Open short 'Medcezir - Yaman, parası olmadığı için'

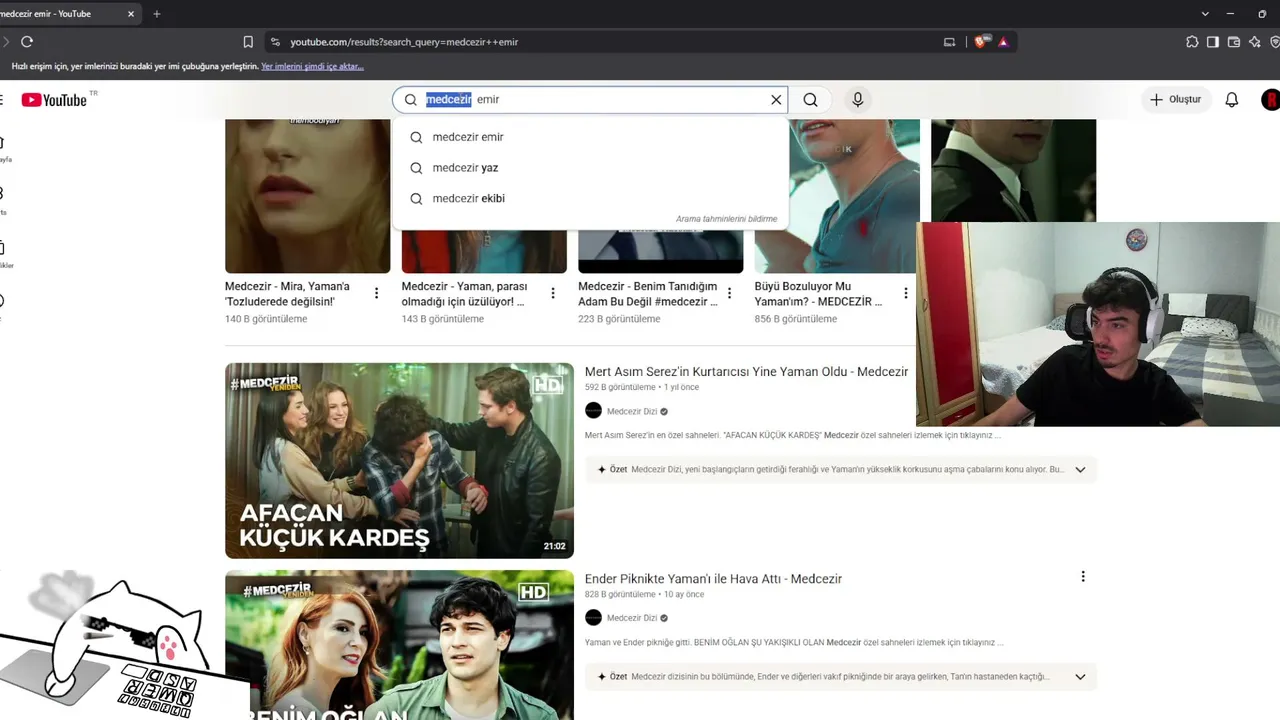tap(464, 294)
